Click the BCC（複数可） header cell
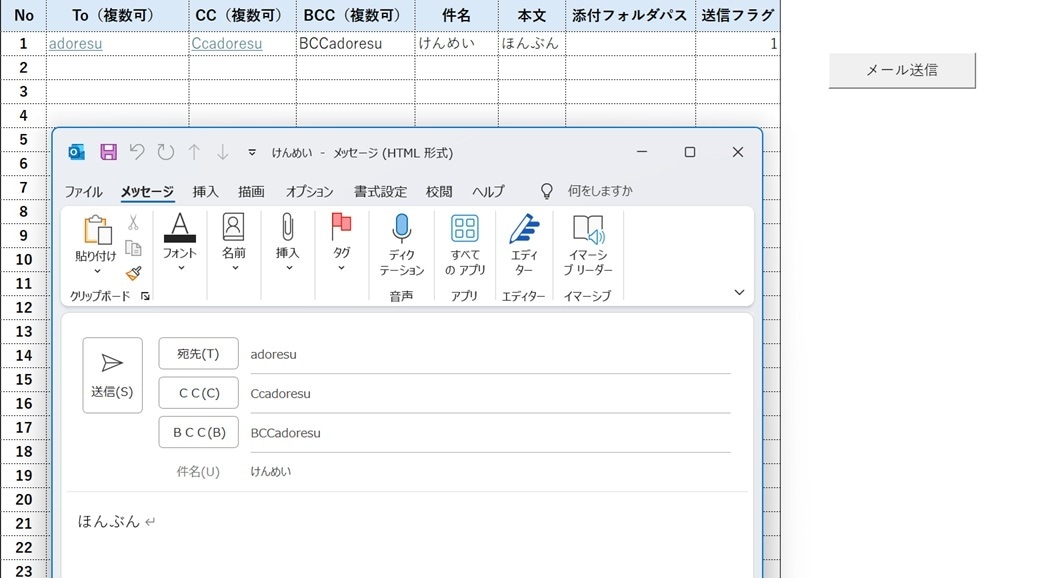Viewport: 1052px width, 578px height. 356,15
